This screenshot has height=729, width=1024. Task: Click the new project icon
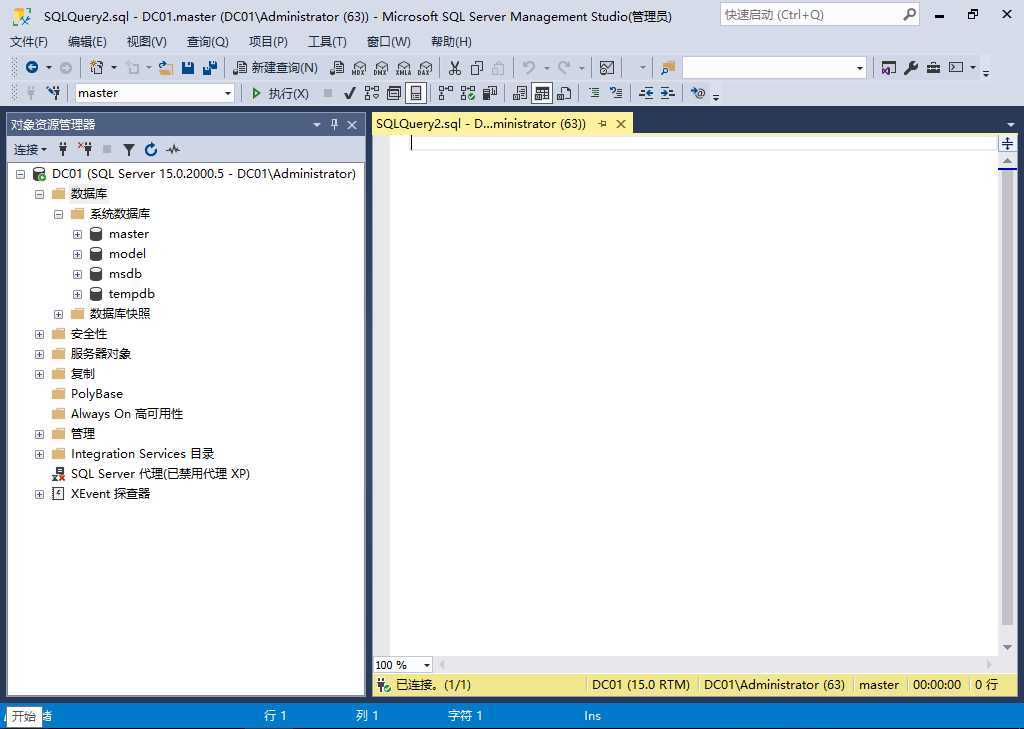(97, 67)
